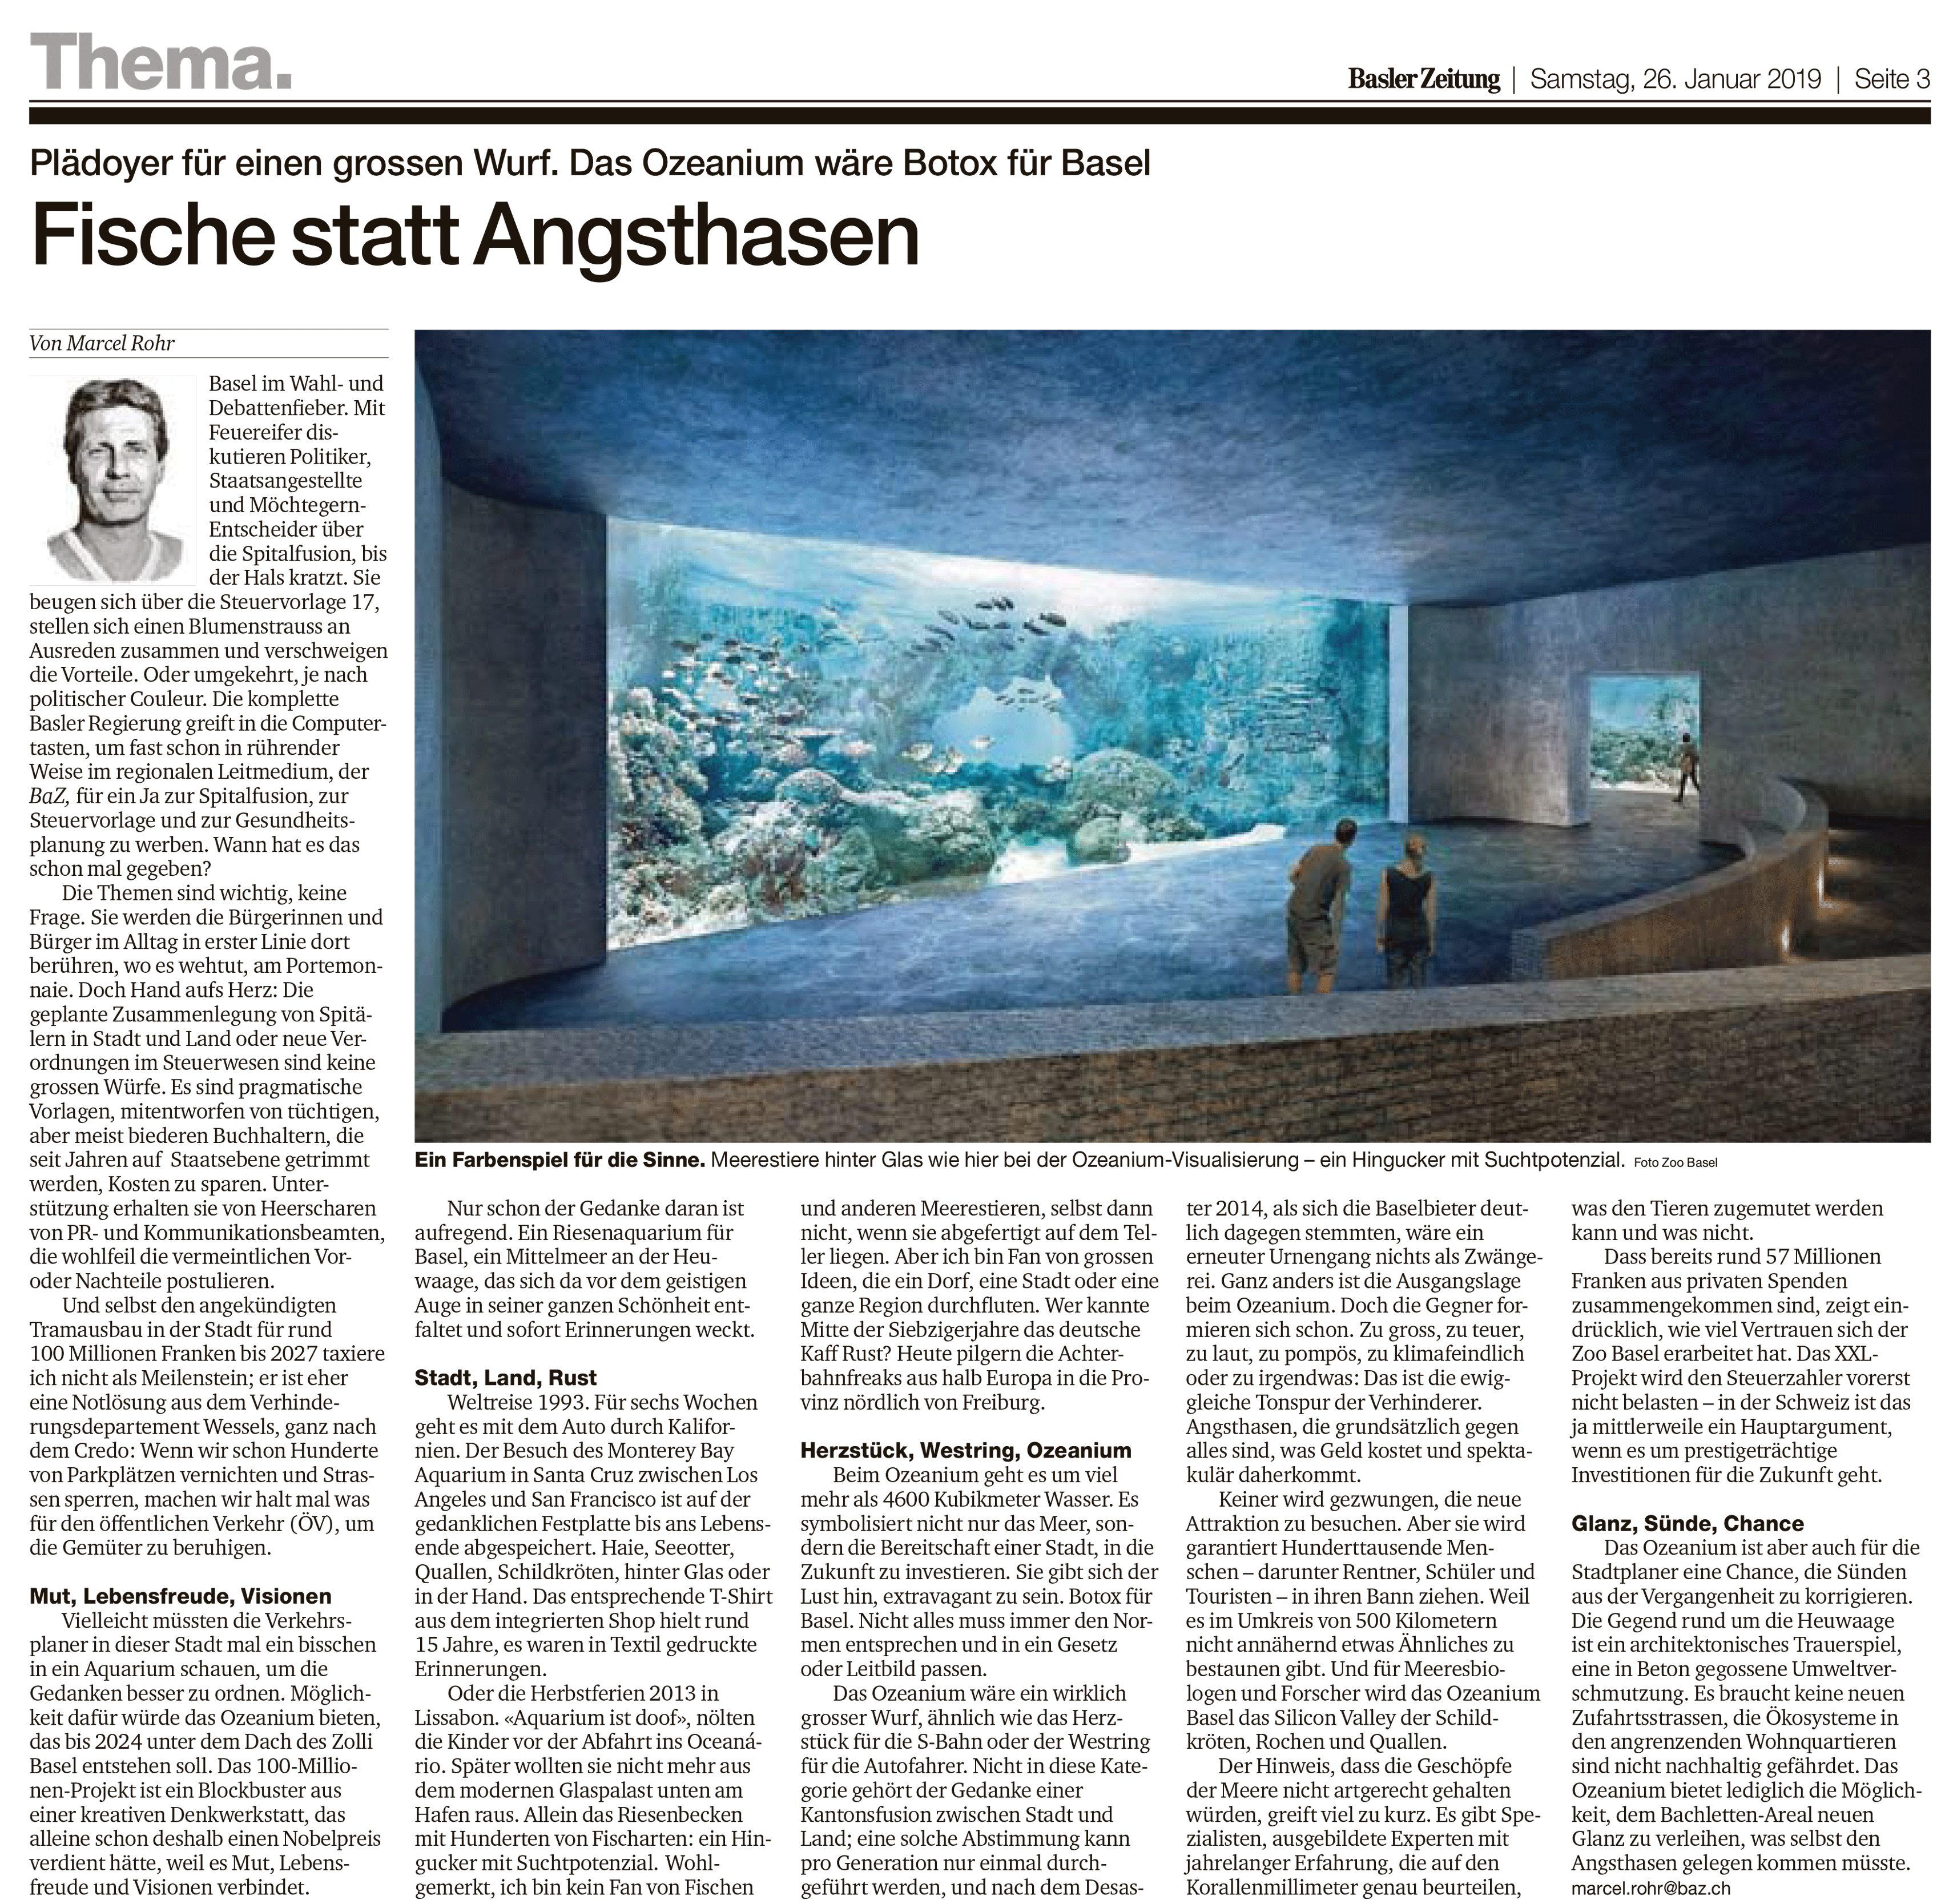Viewport: 1949px width, 1904px height.
Task: Click the Basler Zeitung logo
Action: (x=1424, y=79)
